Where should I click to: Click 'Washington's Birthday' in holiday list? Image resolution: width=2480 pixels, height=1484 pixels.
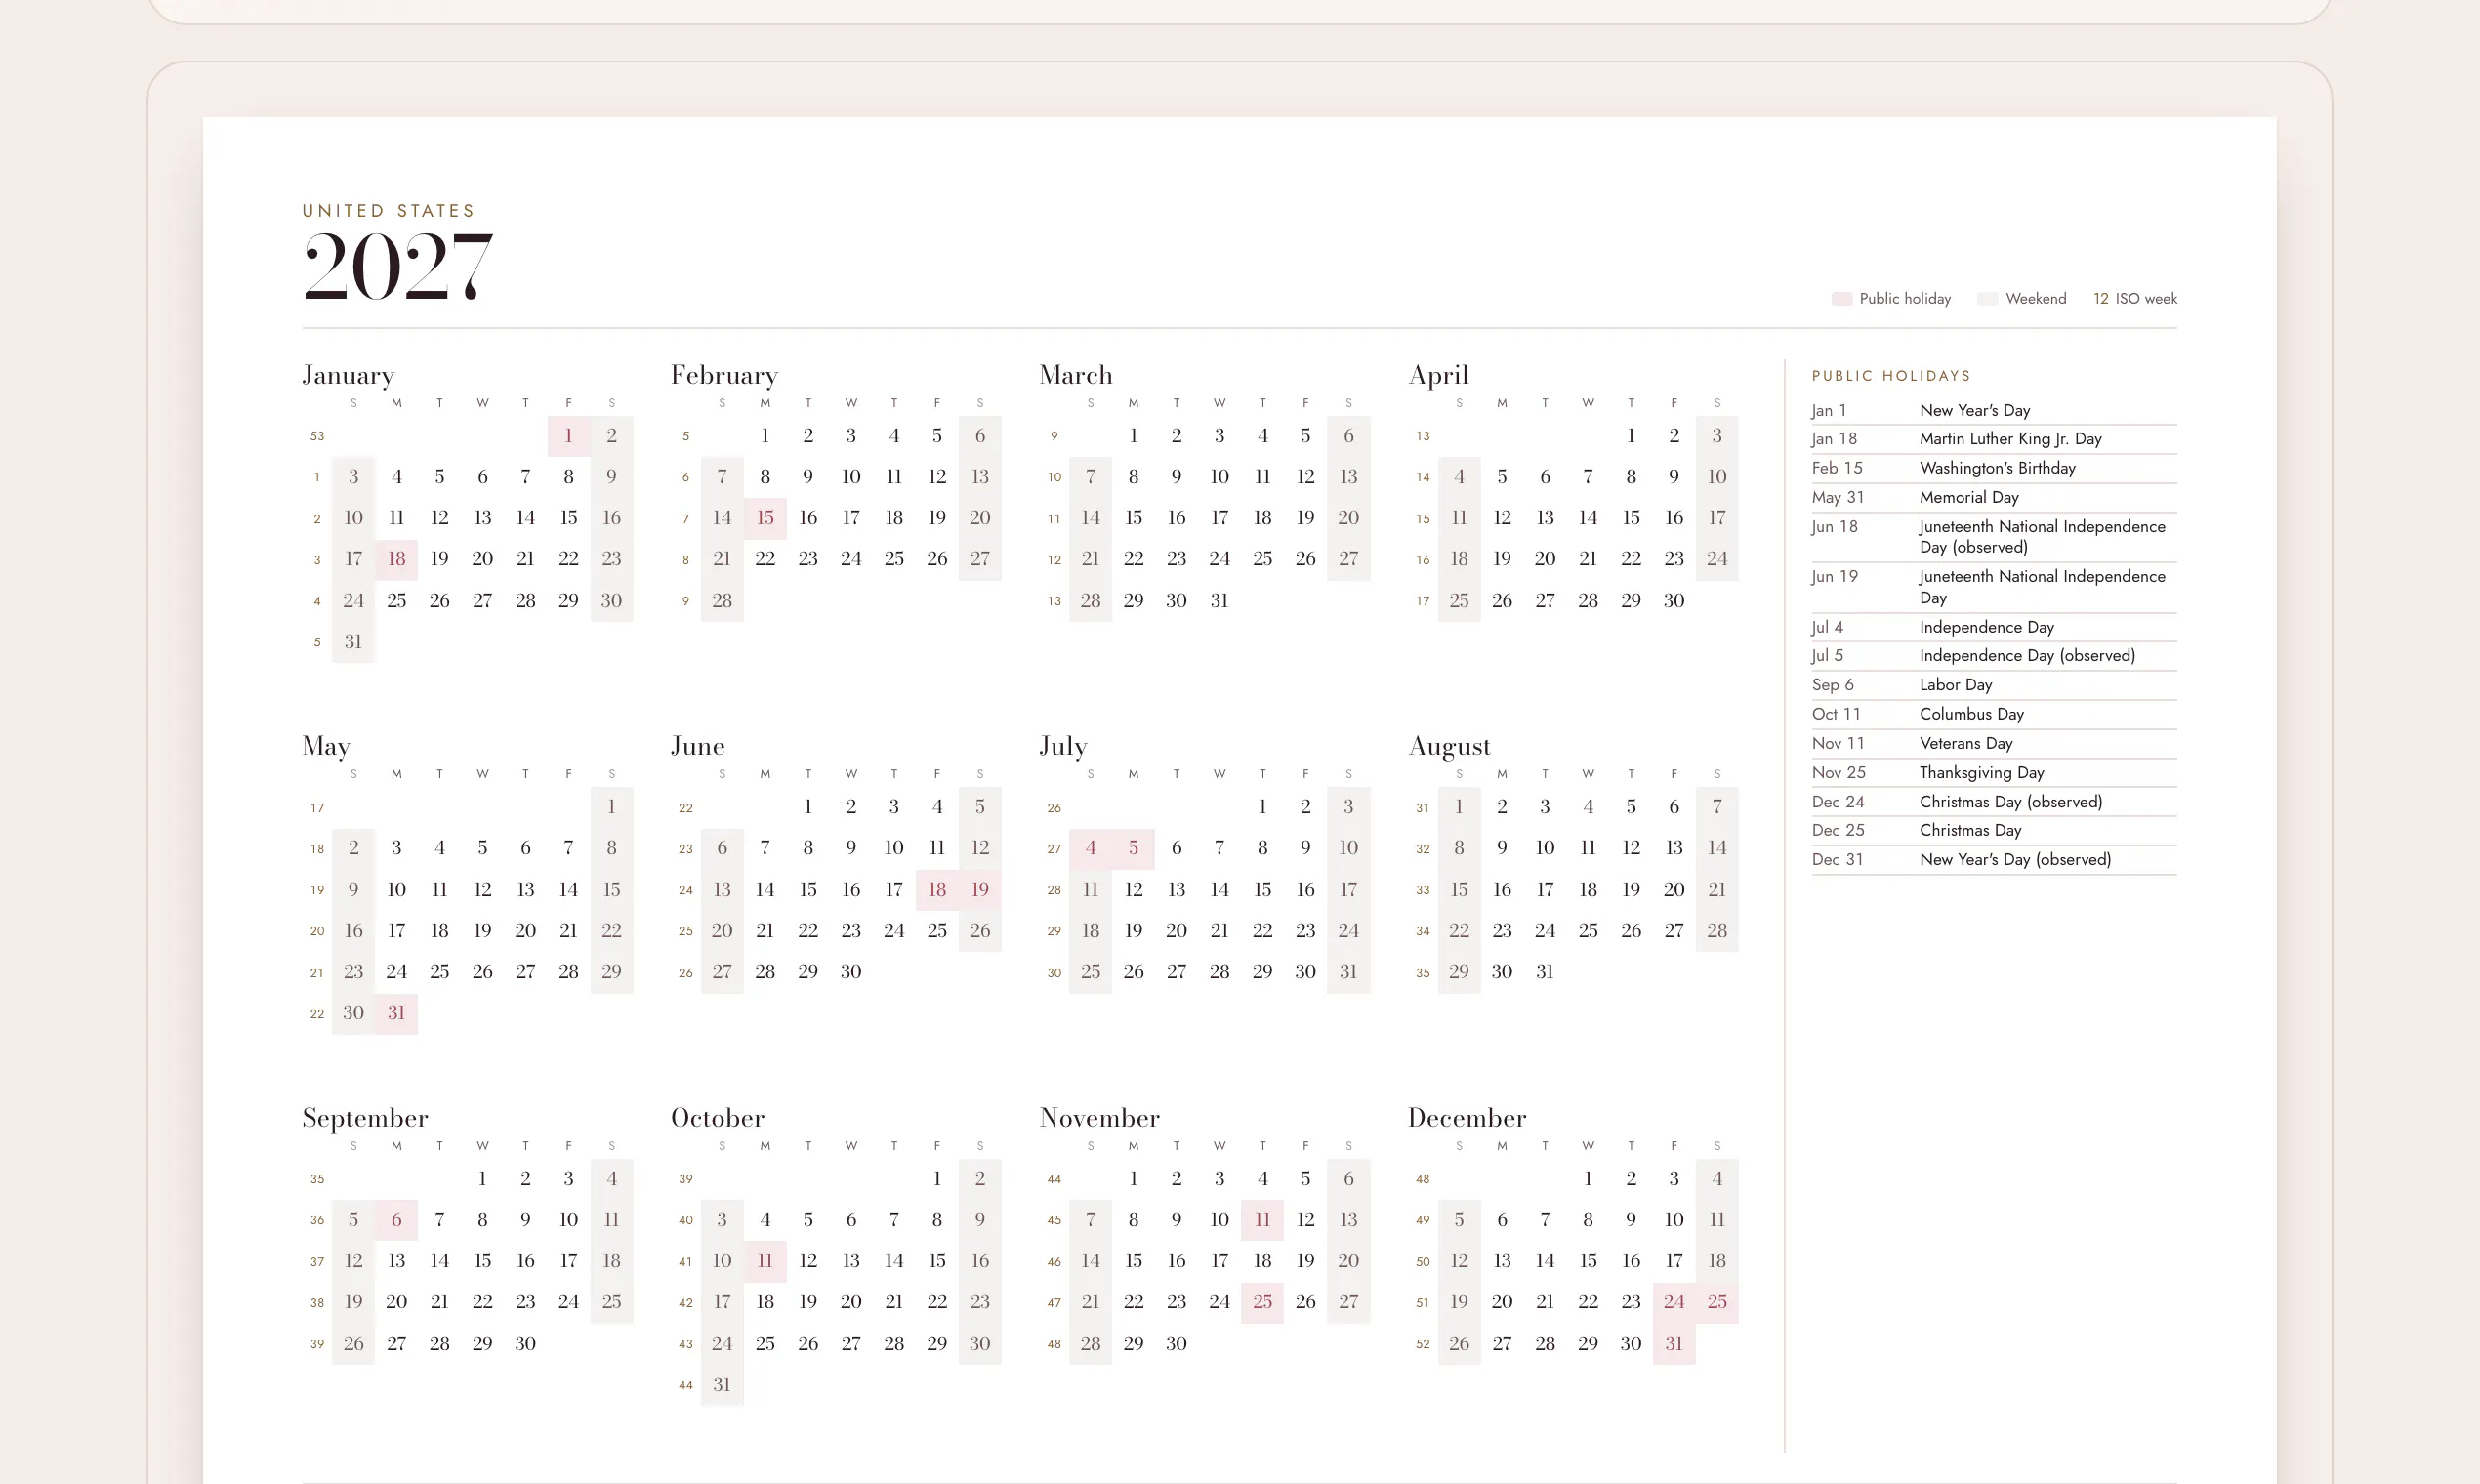click(1994, 467)
